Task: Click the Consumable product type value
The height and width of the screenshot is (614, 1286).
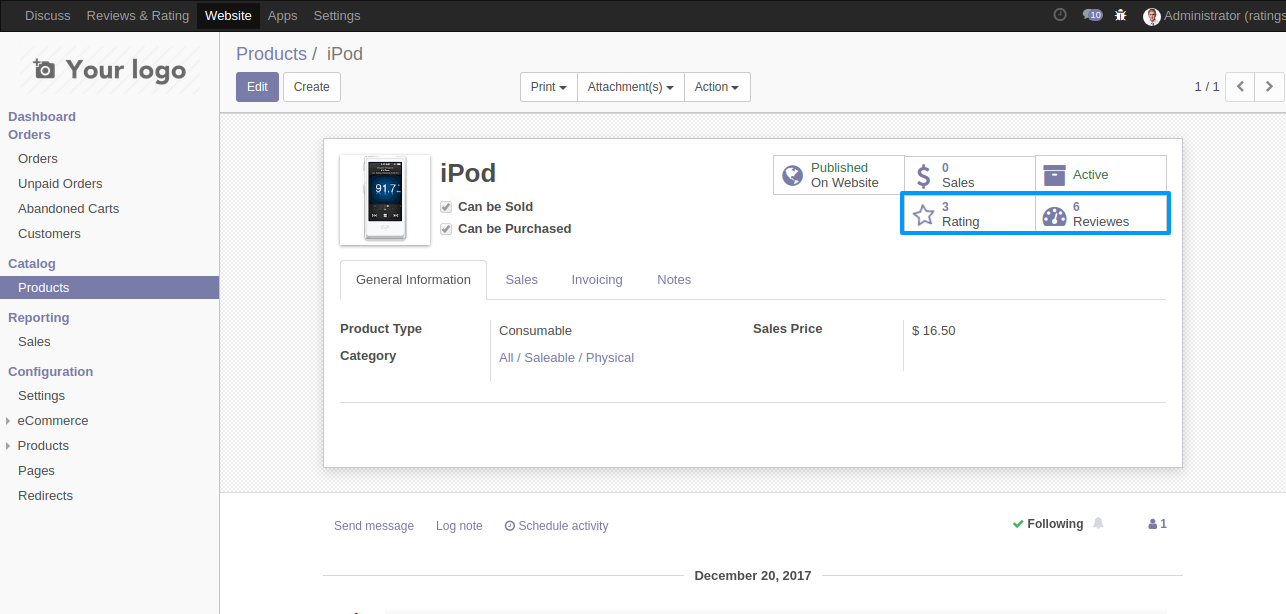Action: pyautogui.click(x=535, y=331)
